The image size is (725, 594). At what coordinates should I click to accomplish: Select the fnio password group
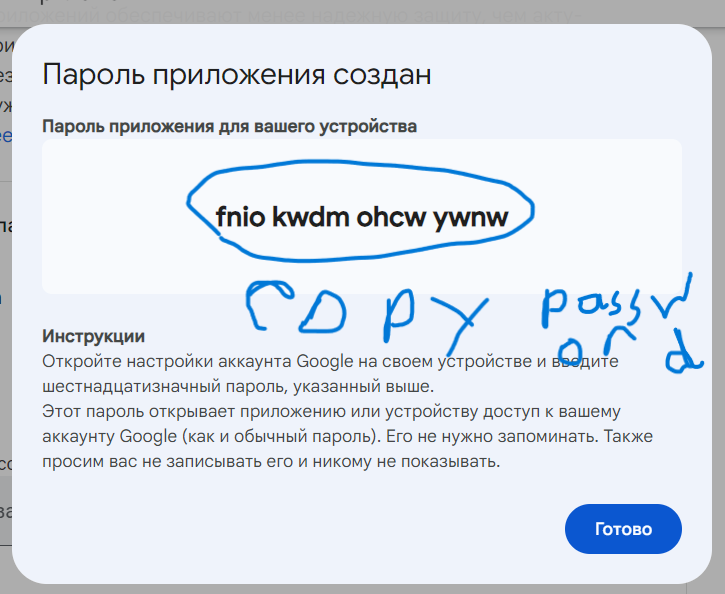click(240, 216)
